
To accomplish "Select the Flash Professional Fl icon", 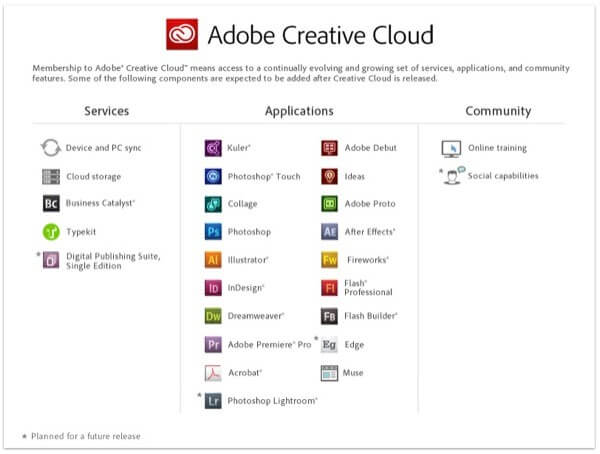I will (329, 288).
